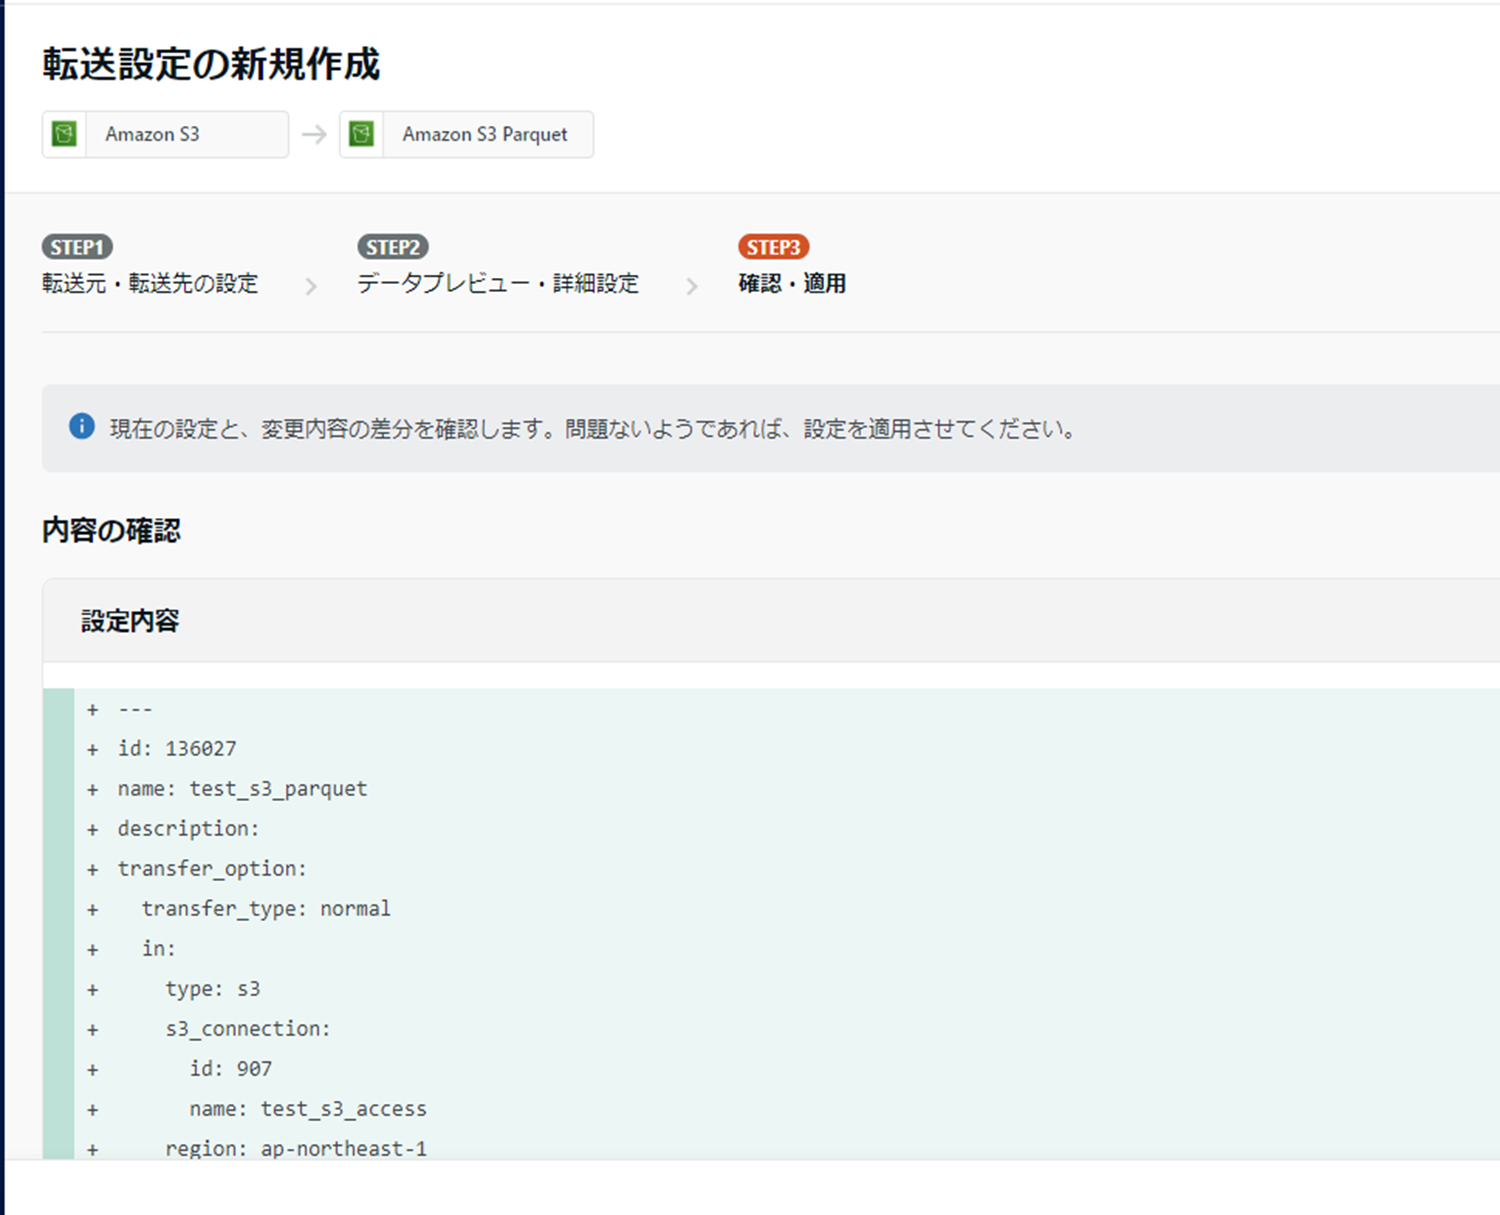The height and width of the screenshot is (1215, 1500).
Task: Select the Amazon S3 Parquet destination box
Action: (466, 134)
